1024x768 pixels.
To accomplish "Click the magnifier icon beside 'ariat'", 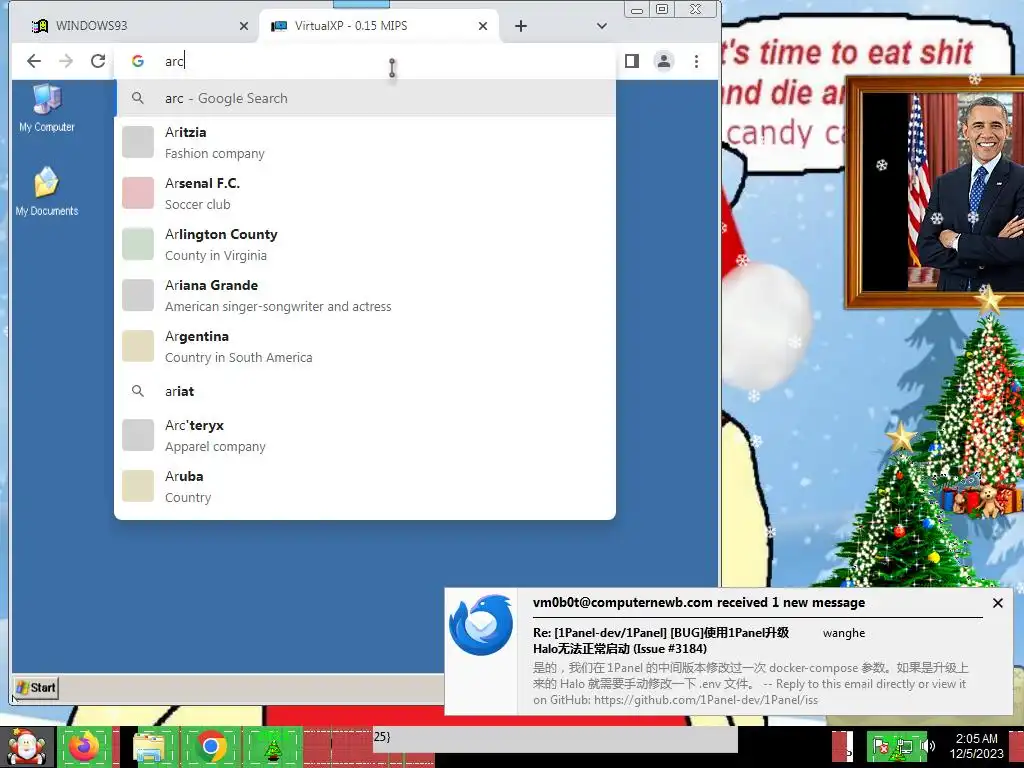I will (x=138, y=391).
